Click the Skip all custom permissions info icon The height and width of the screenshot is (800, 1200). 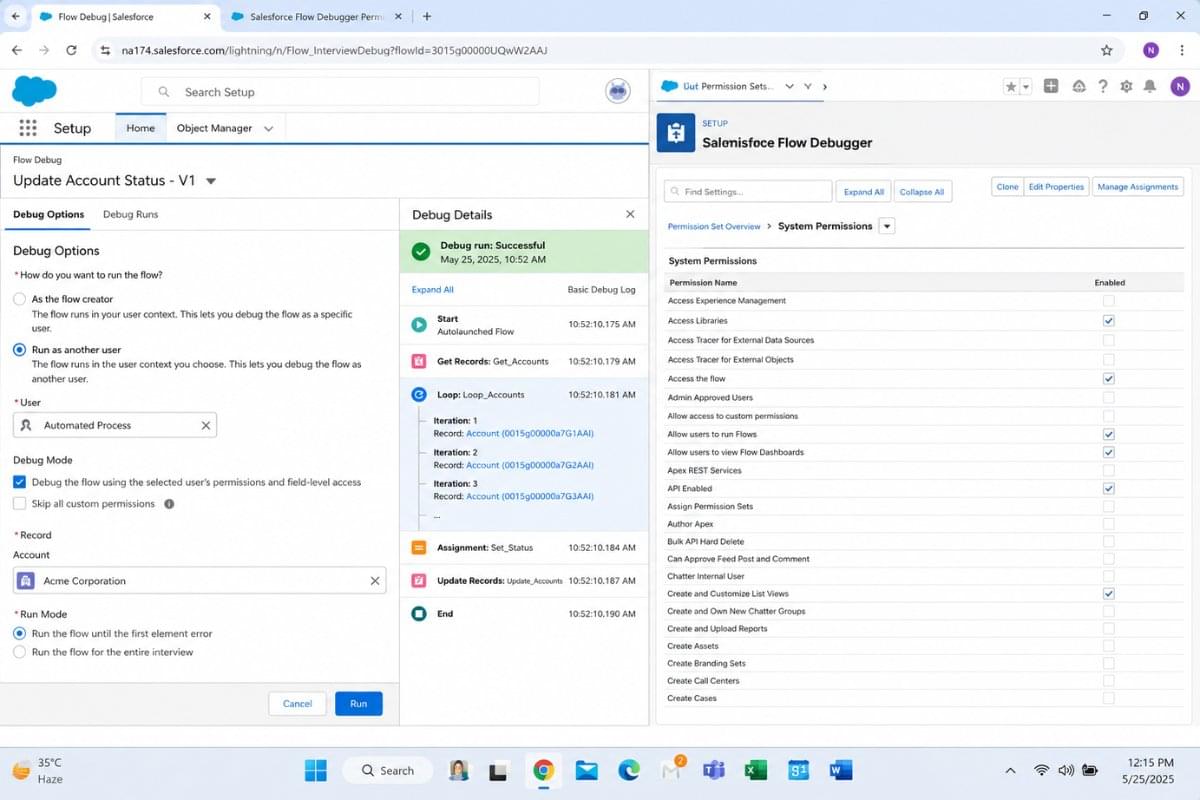pyautogui.click(x=169, y=504)
